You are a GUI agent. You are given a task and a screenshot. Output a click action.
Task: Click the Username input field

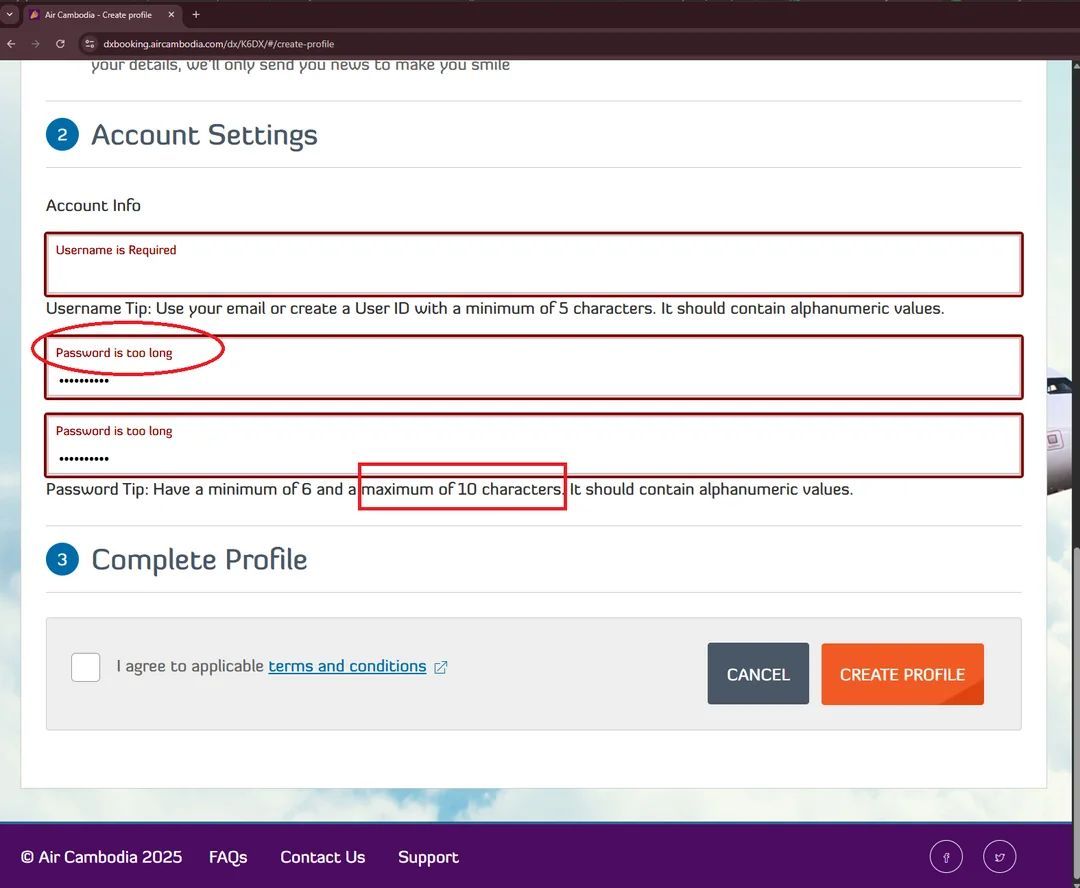(534, 265)
